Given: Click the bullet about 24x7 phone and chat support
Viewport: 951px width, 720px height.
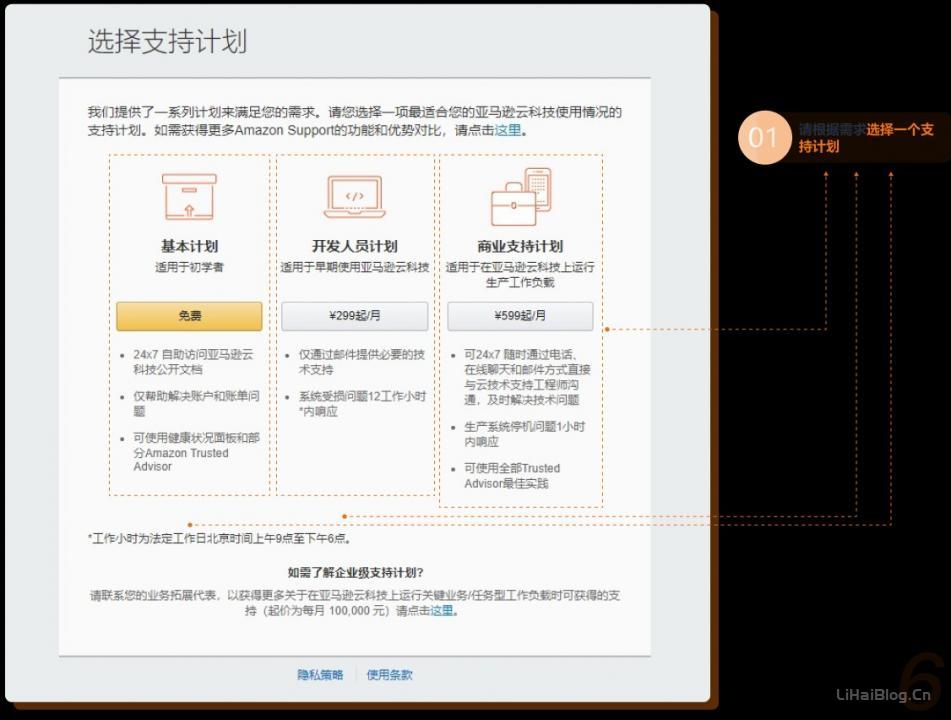Looking at the screenshot, I should click(527, 377).
